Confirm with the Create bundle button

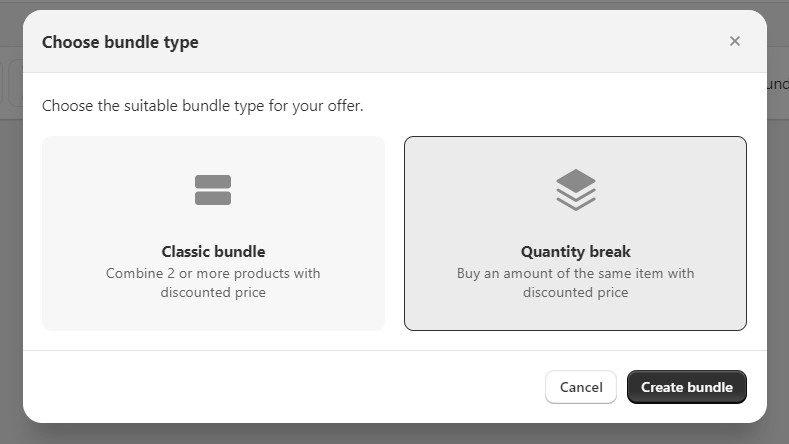686,387
